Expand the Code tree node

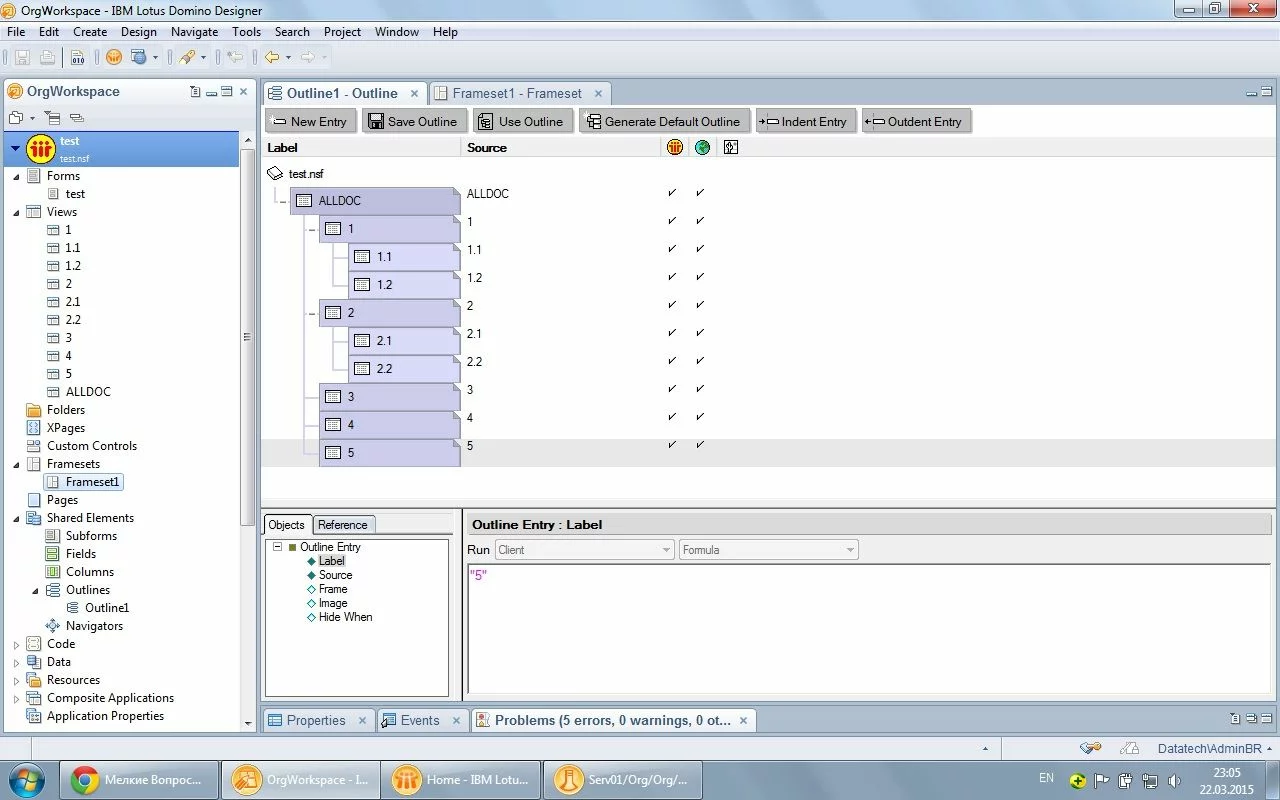pyautogui.click(x=17, y=645)
